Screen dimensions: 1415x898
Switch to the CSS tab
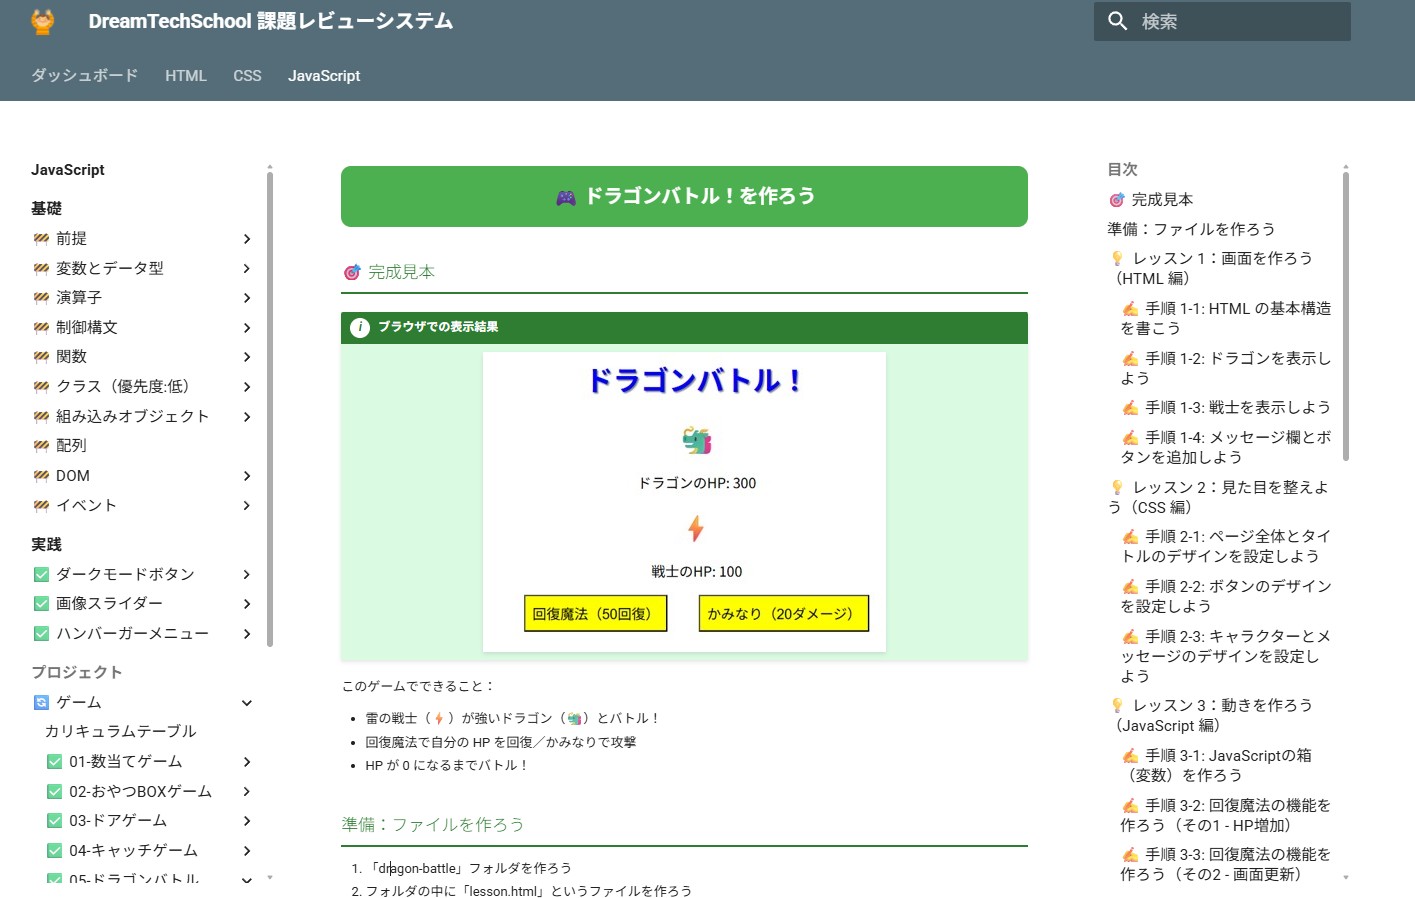point(246,75)
